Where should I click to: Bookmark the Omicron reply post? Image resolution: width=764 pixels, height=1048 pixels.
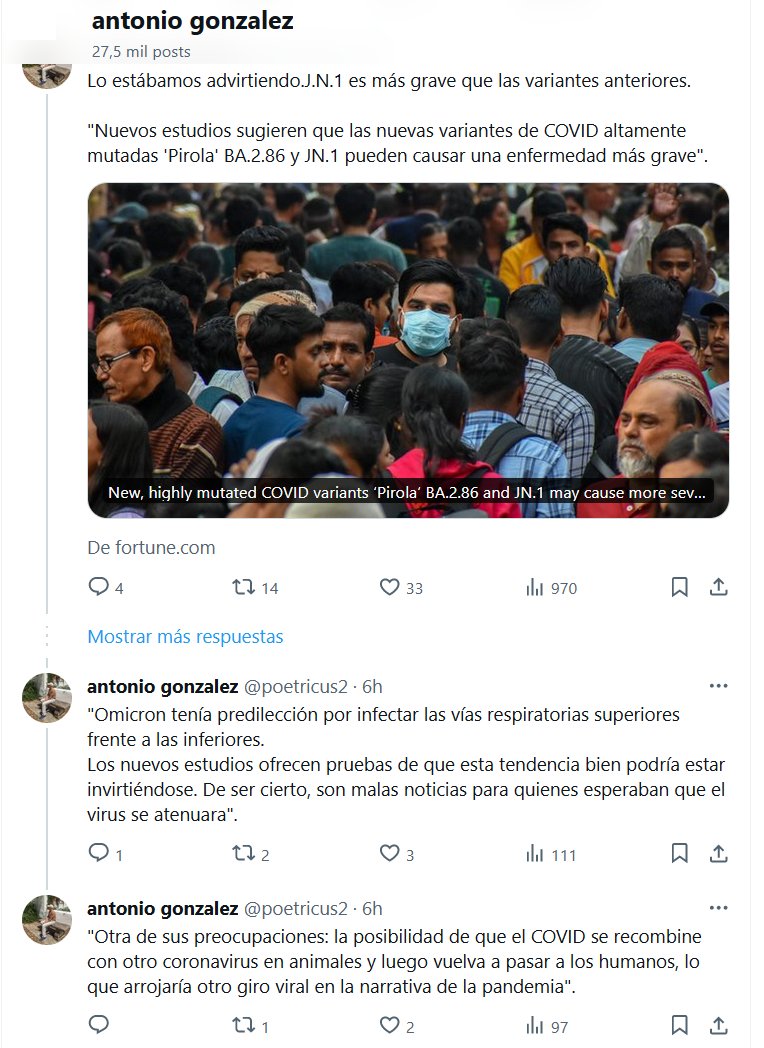click(x=679, y=854)
